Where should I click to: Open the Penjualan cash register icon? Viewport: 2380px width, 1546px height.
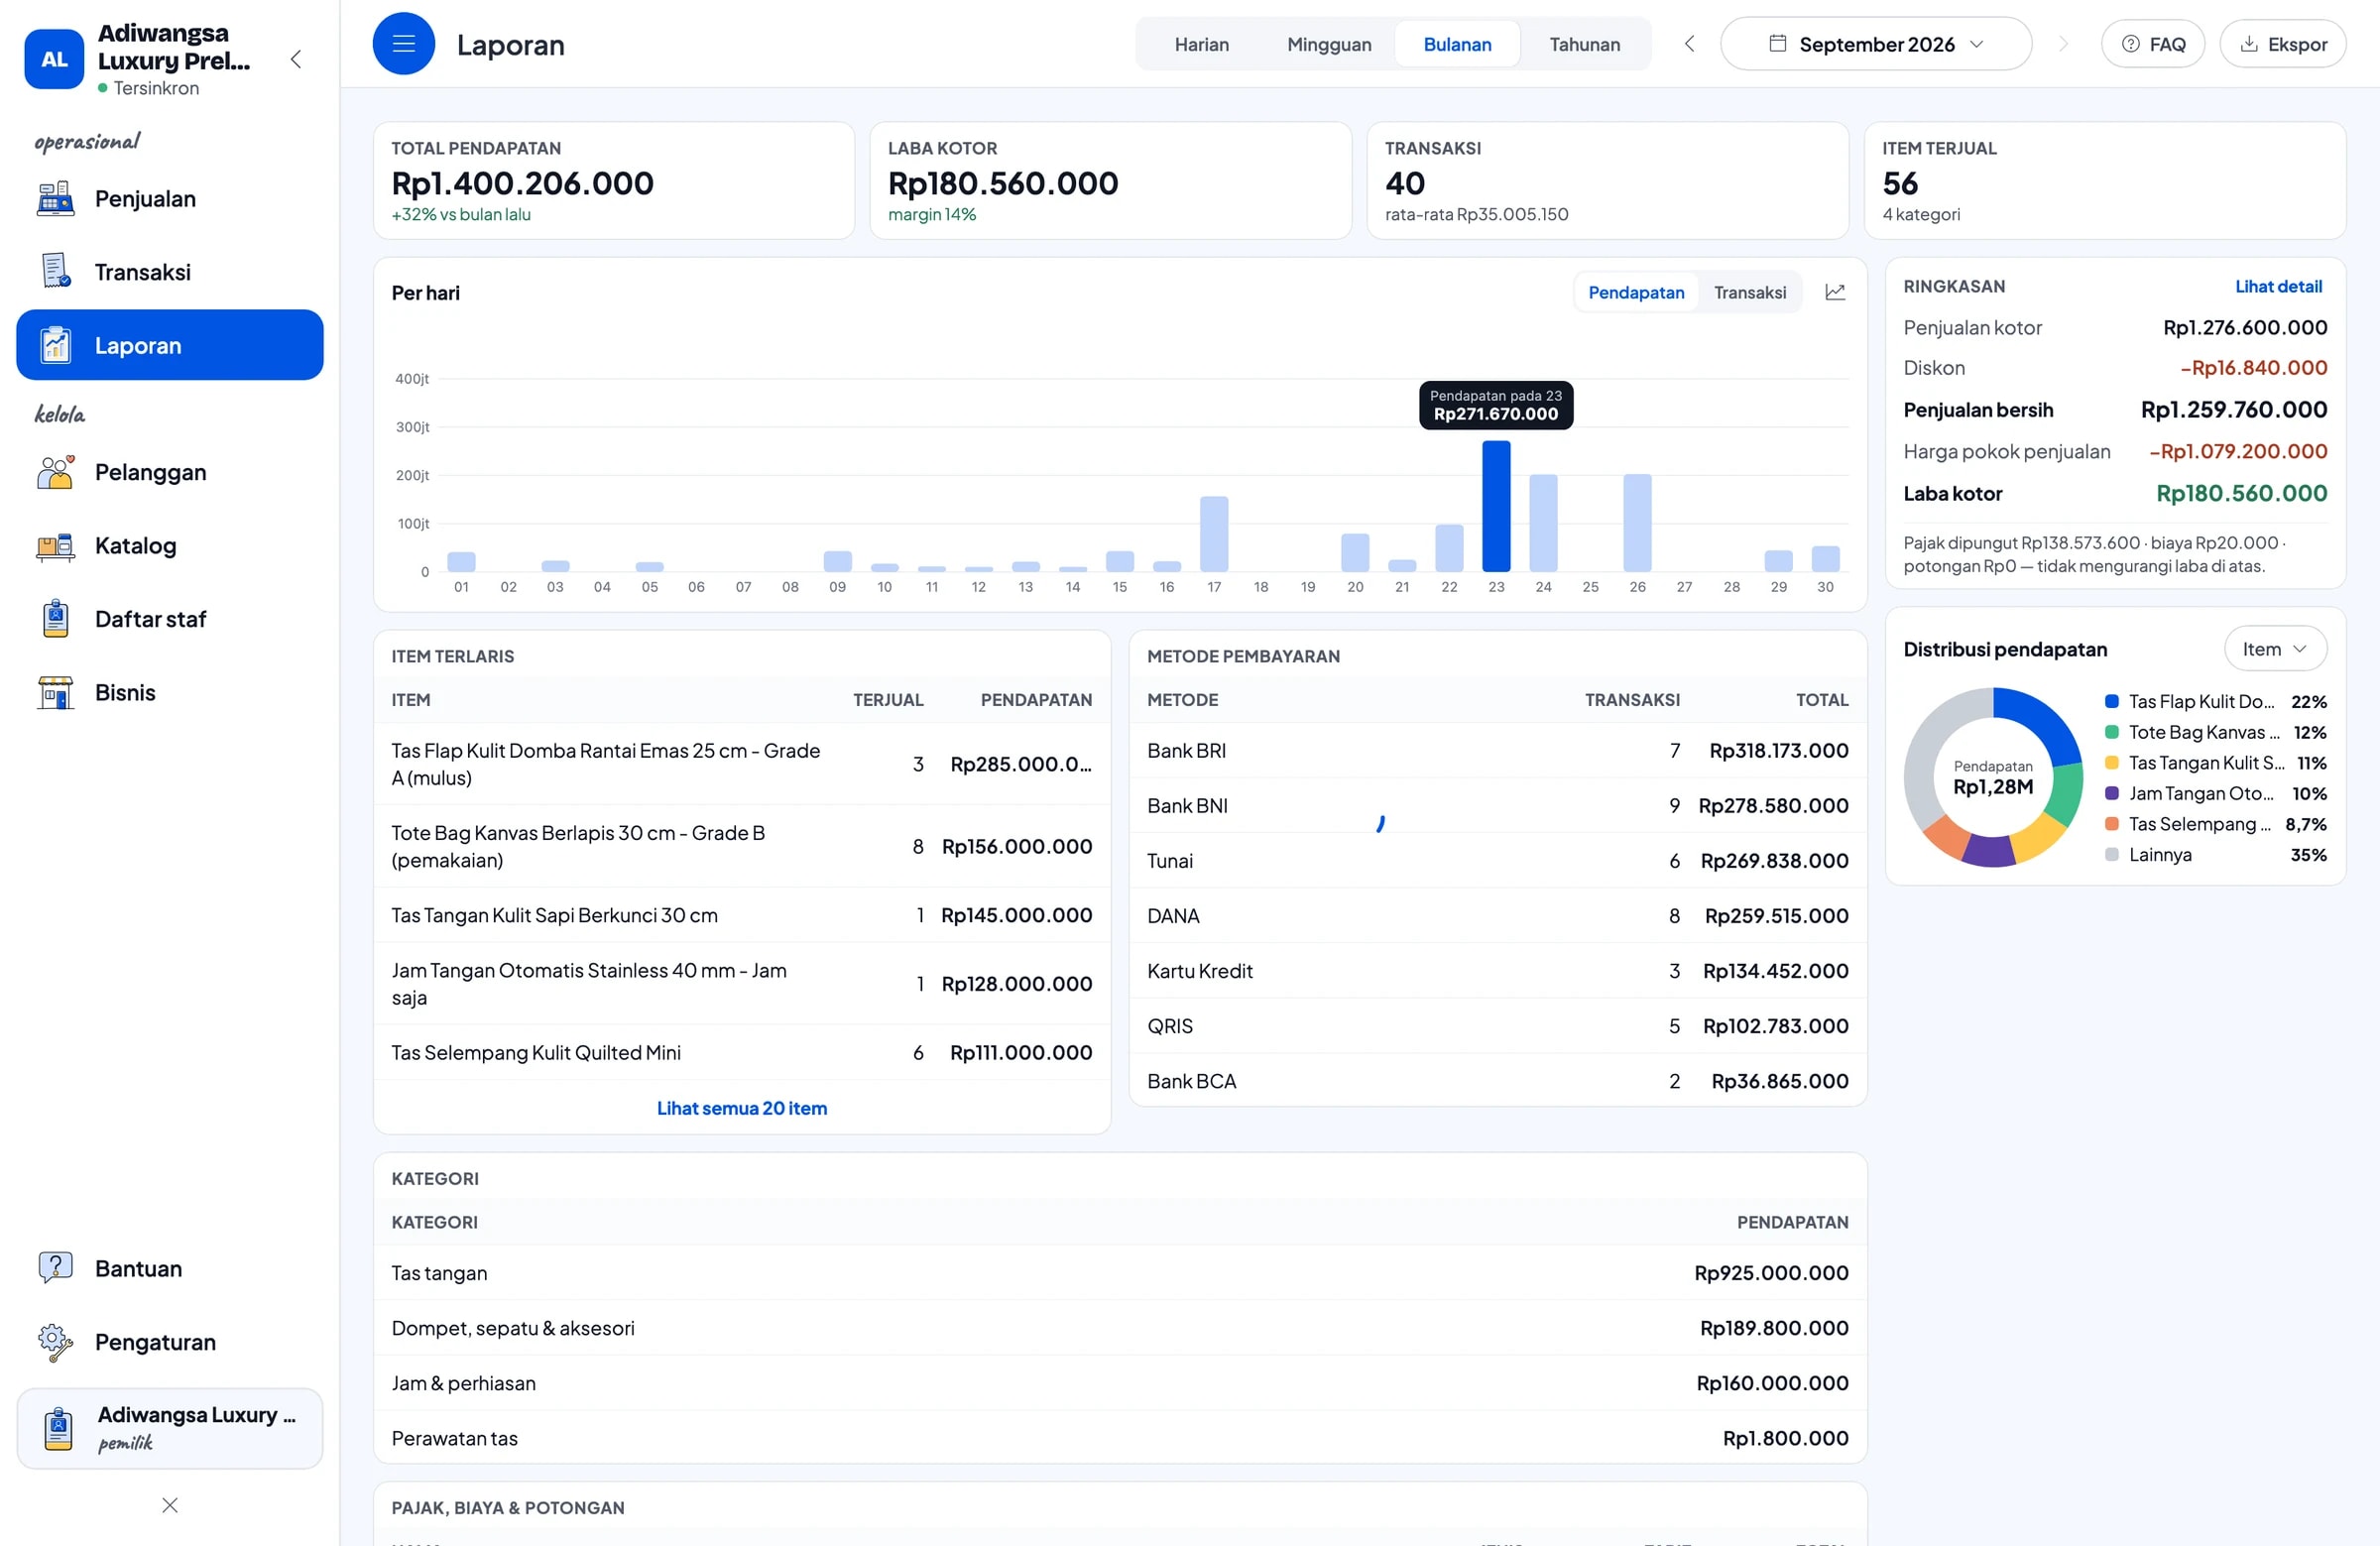click(x=56, y=199)
